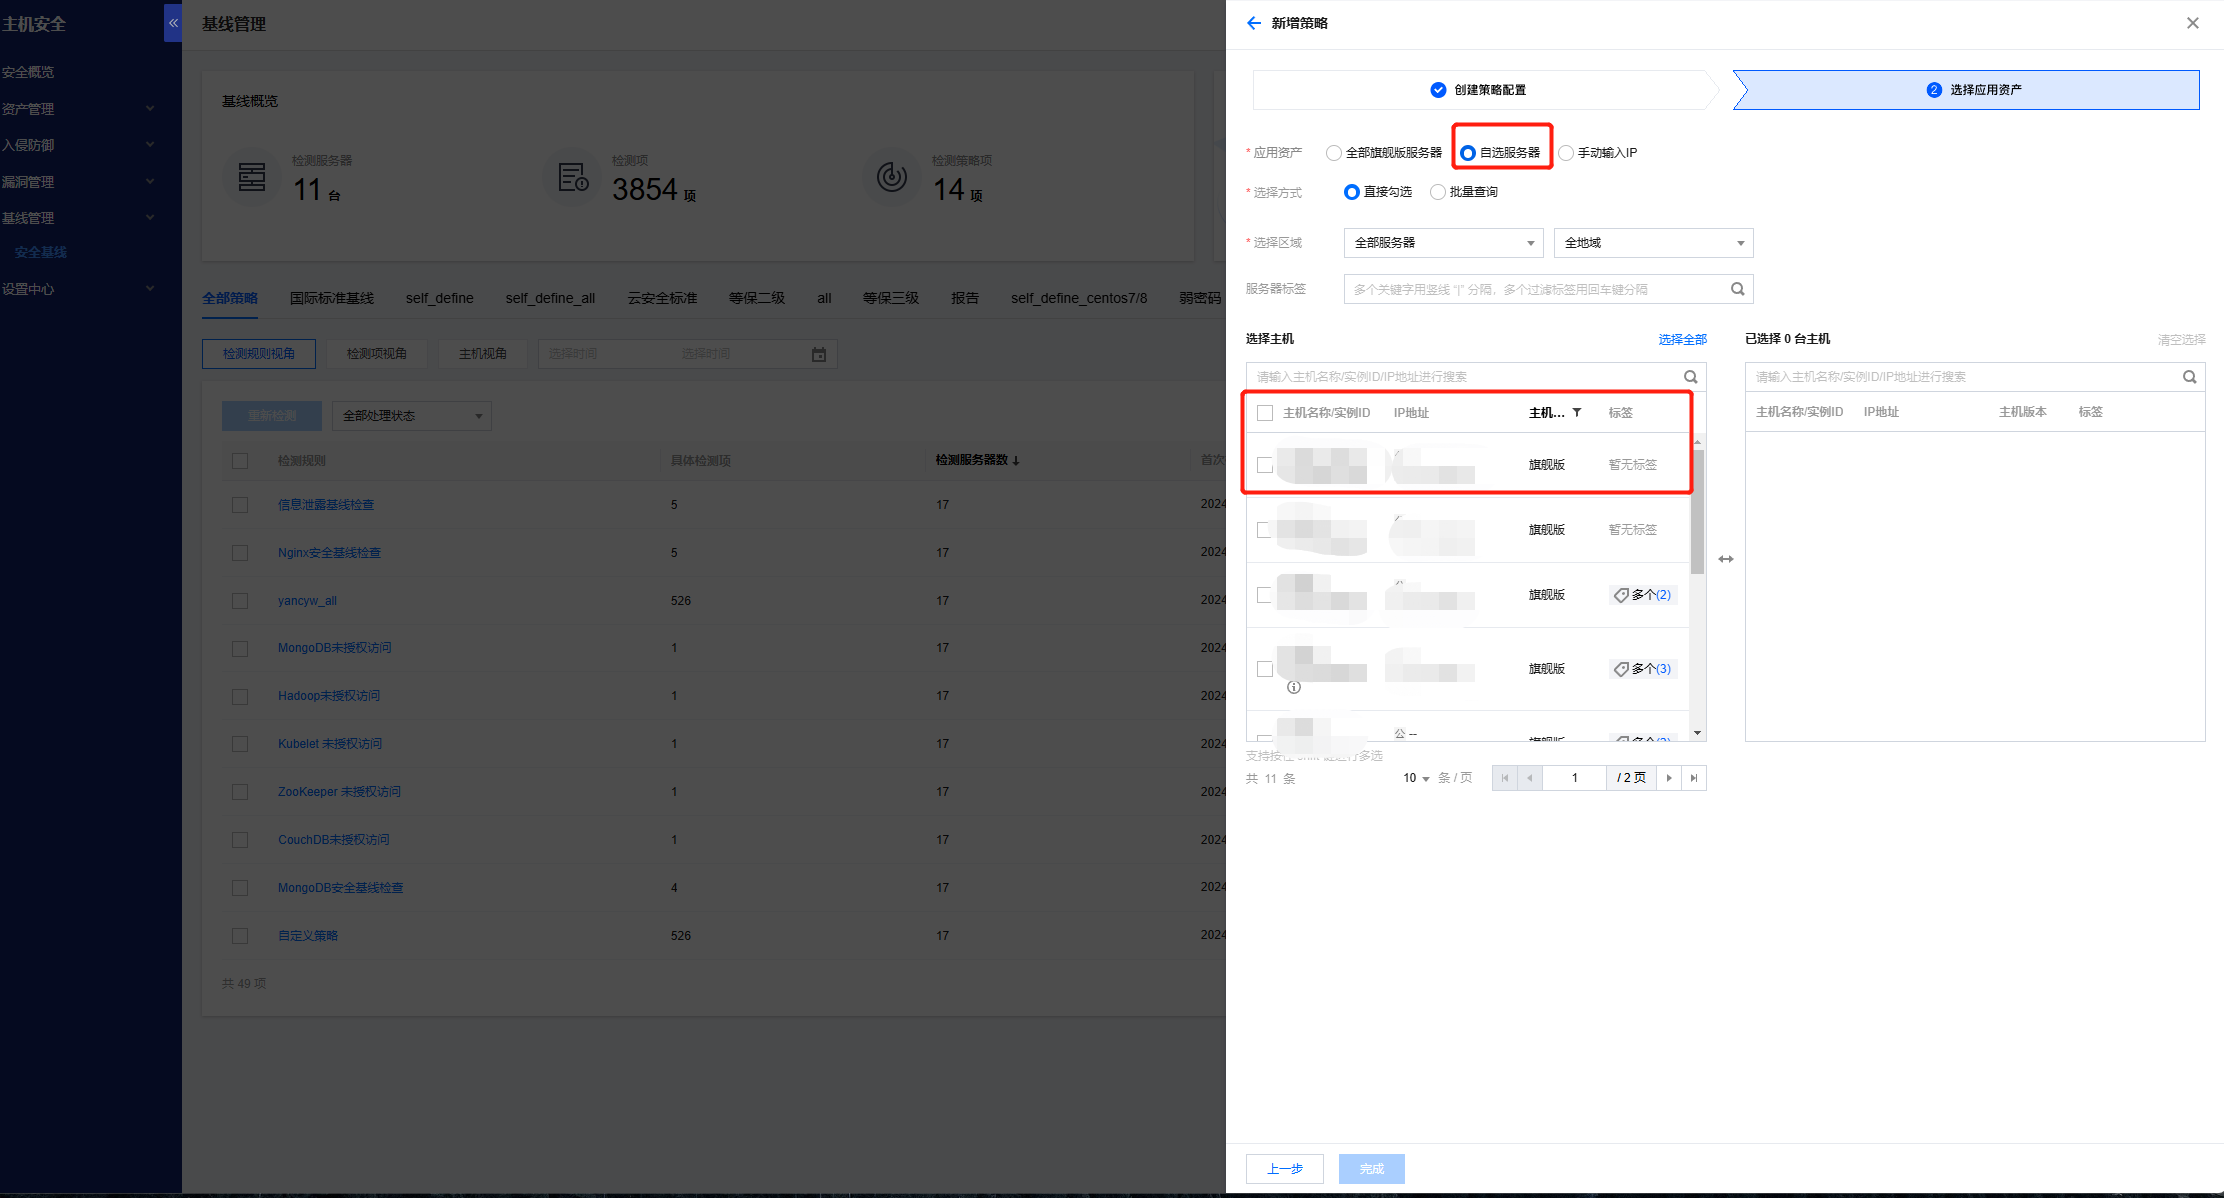Open the 全部服务器 dropdown
The image size is (2224, 1198).
tap(1443, 243)
